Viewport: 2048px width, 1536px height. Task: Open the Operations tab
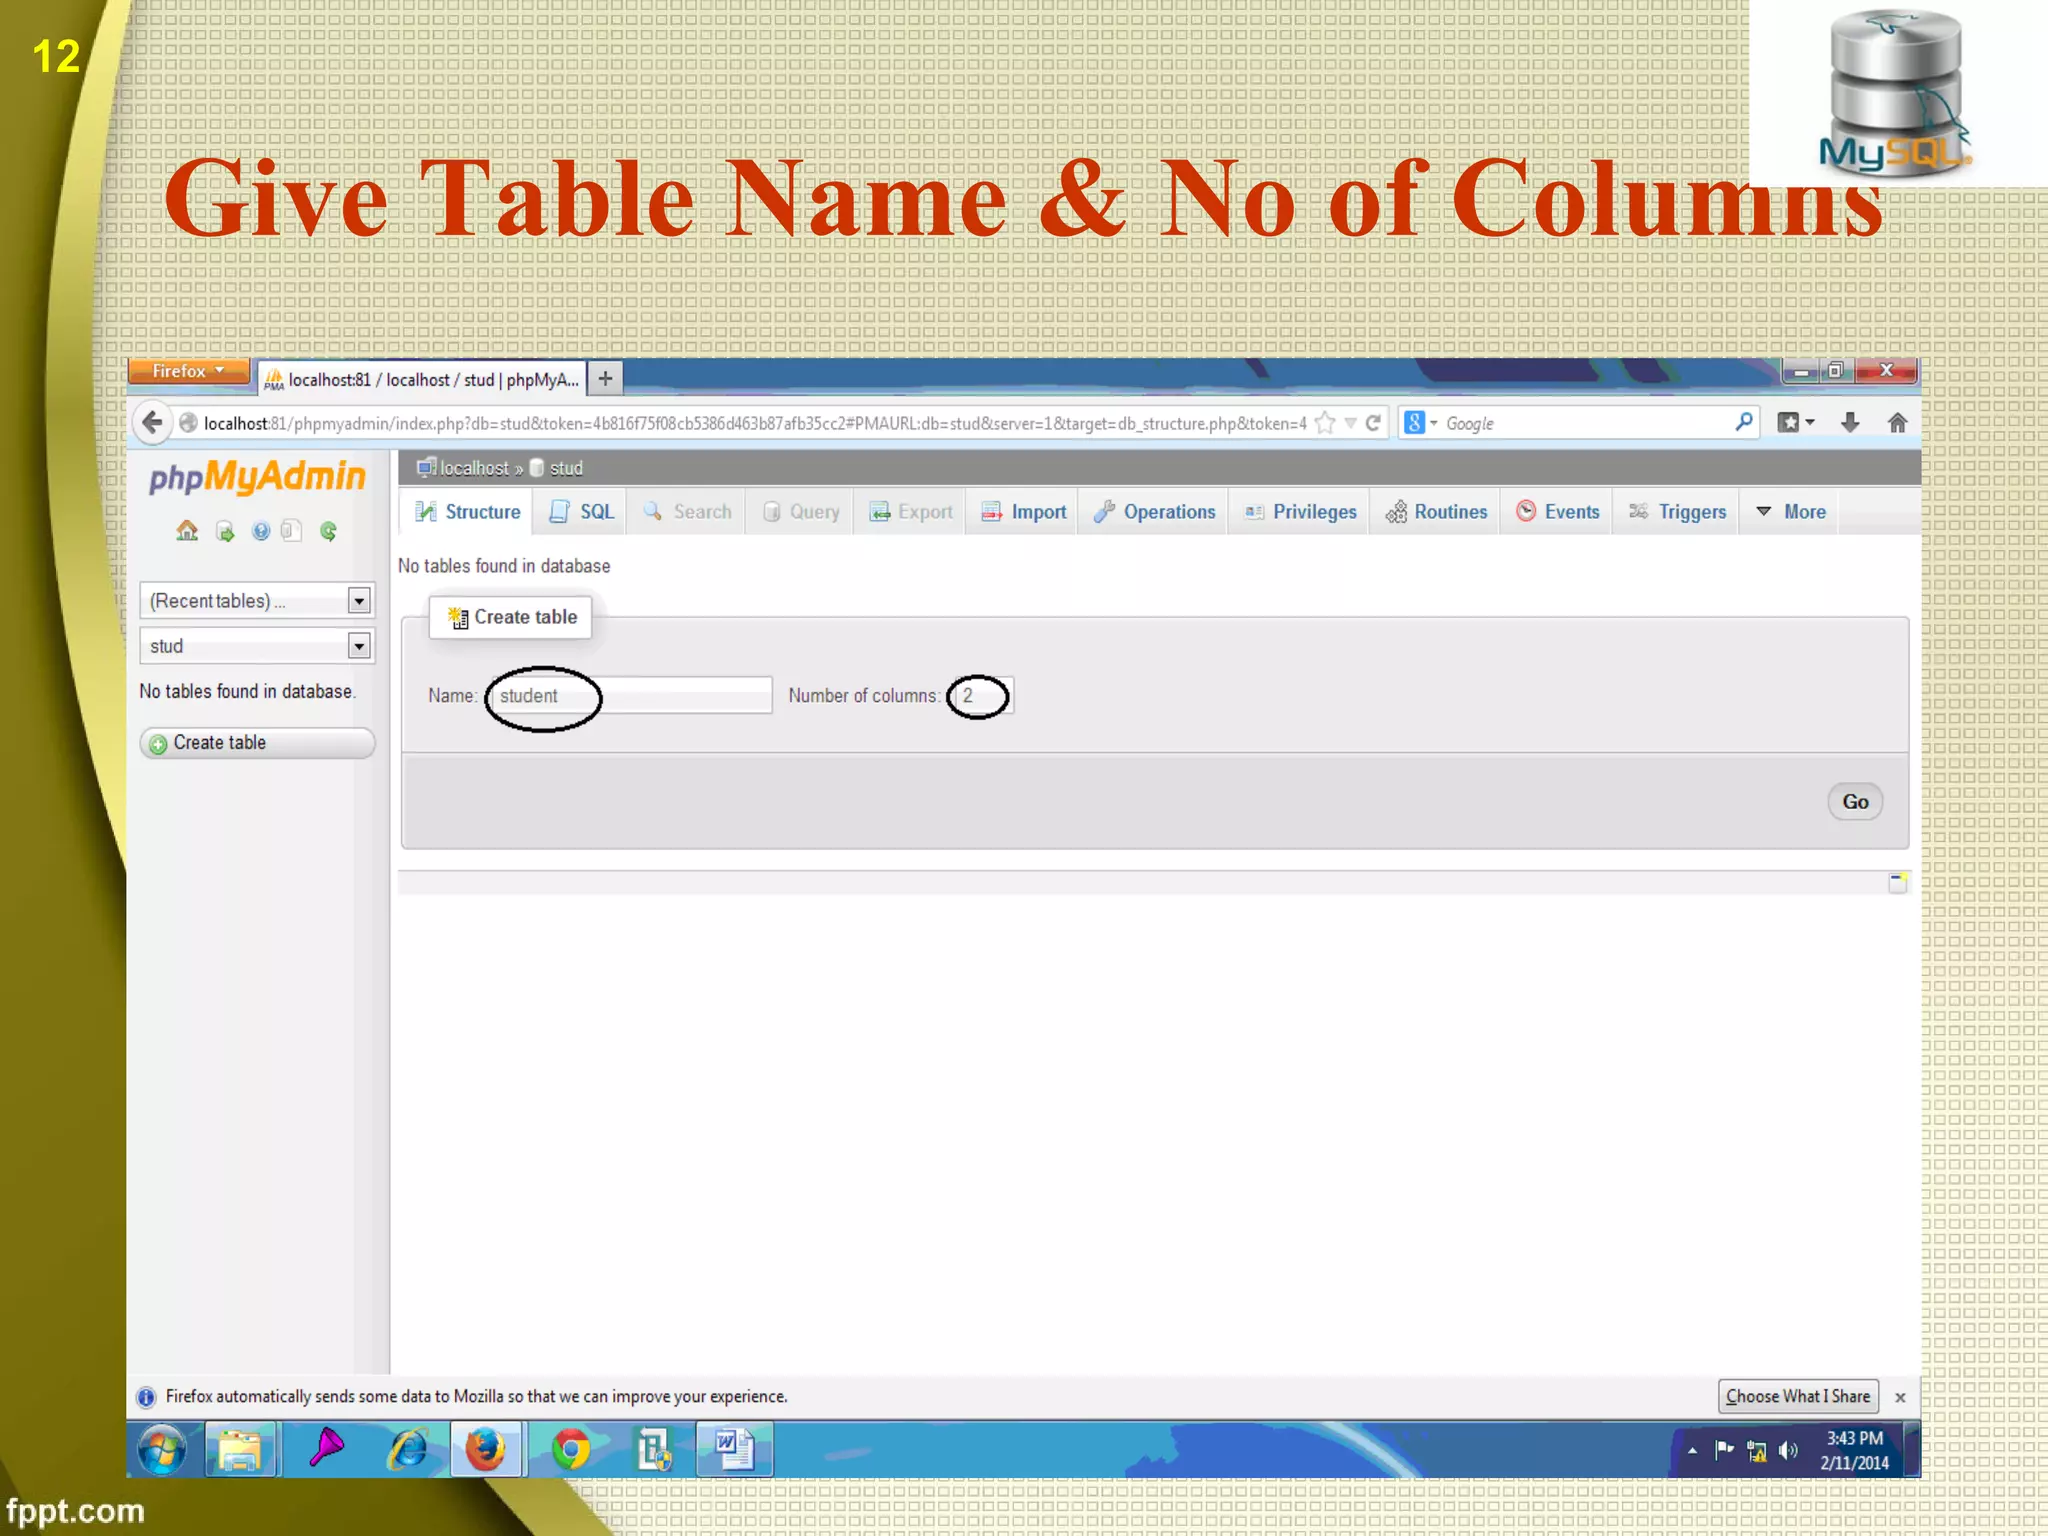(x=1154, y=512)
